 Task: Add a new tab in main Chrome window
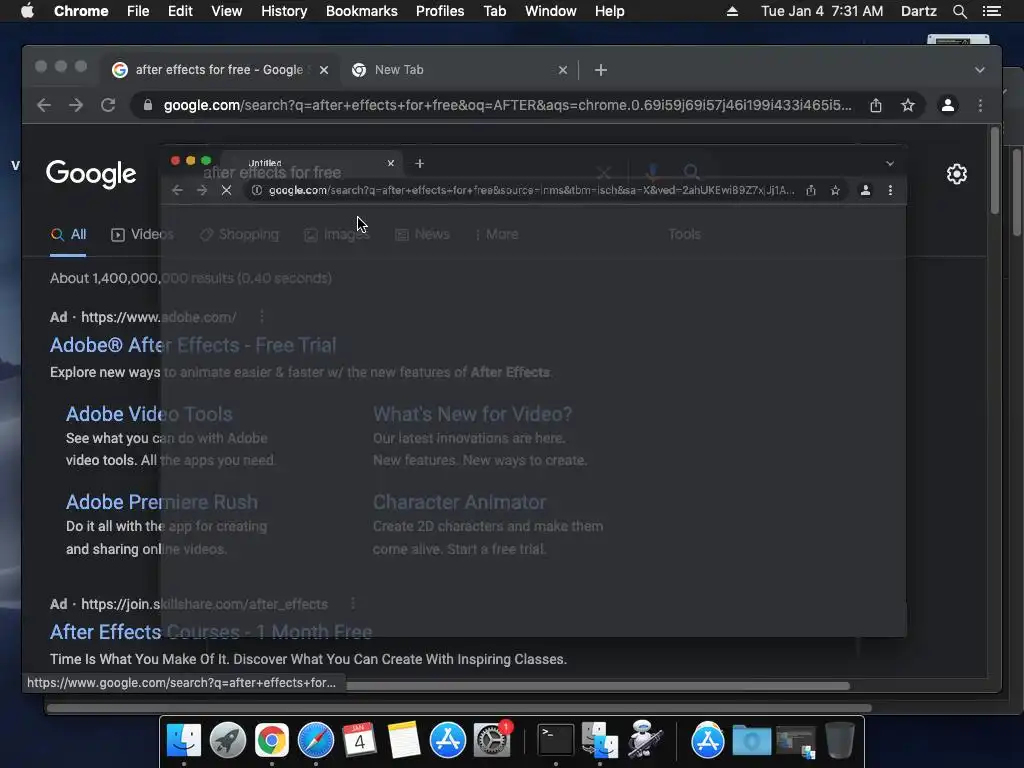pos(601,70)
